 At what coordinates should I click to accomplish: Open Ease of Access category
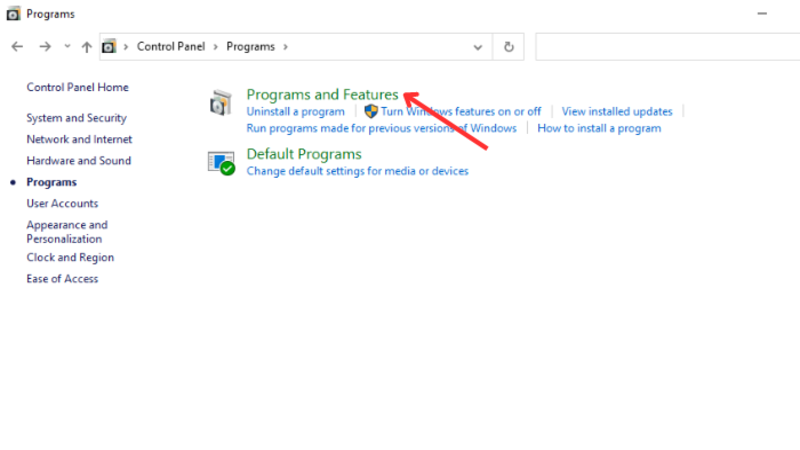click(62, 279)
